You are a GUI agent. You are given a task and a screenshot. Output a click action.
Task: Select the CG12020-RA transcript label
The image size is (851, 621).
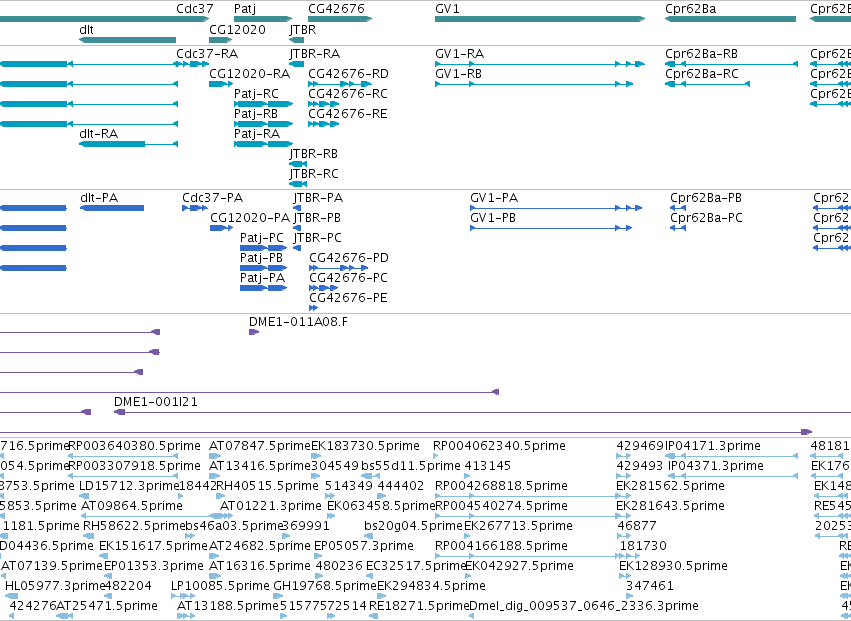pos(249,74)
